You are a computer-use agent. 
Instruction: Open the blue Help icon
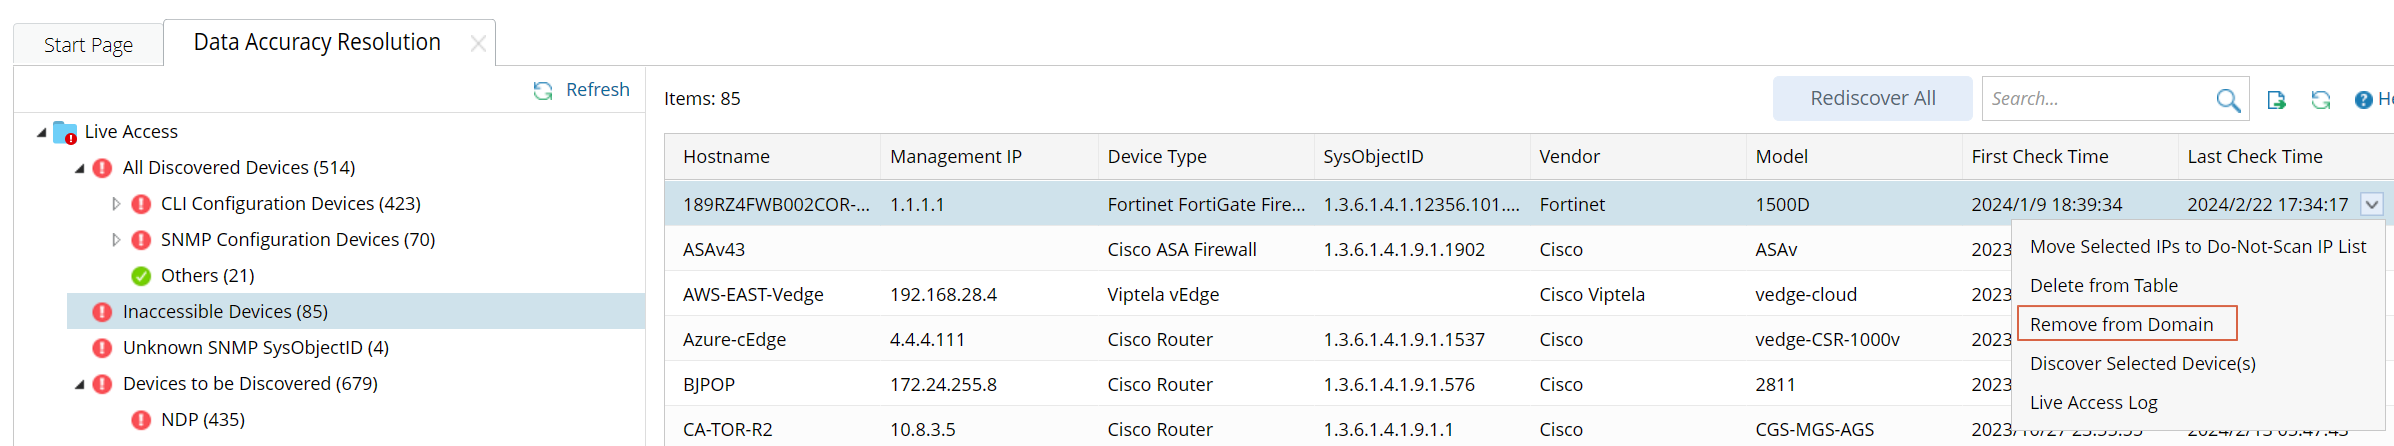point(2364,100)
